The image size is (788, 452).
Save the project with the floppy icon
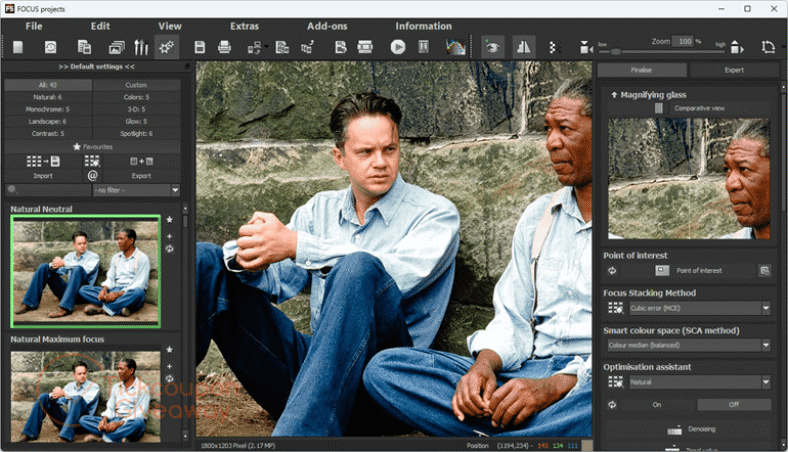pyautogui.click(x=200, y=47)
